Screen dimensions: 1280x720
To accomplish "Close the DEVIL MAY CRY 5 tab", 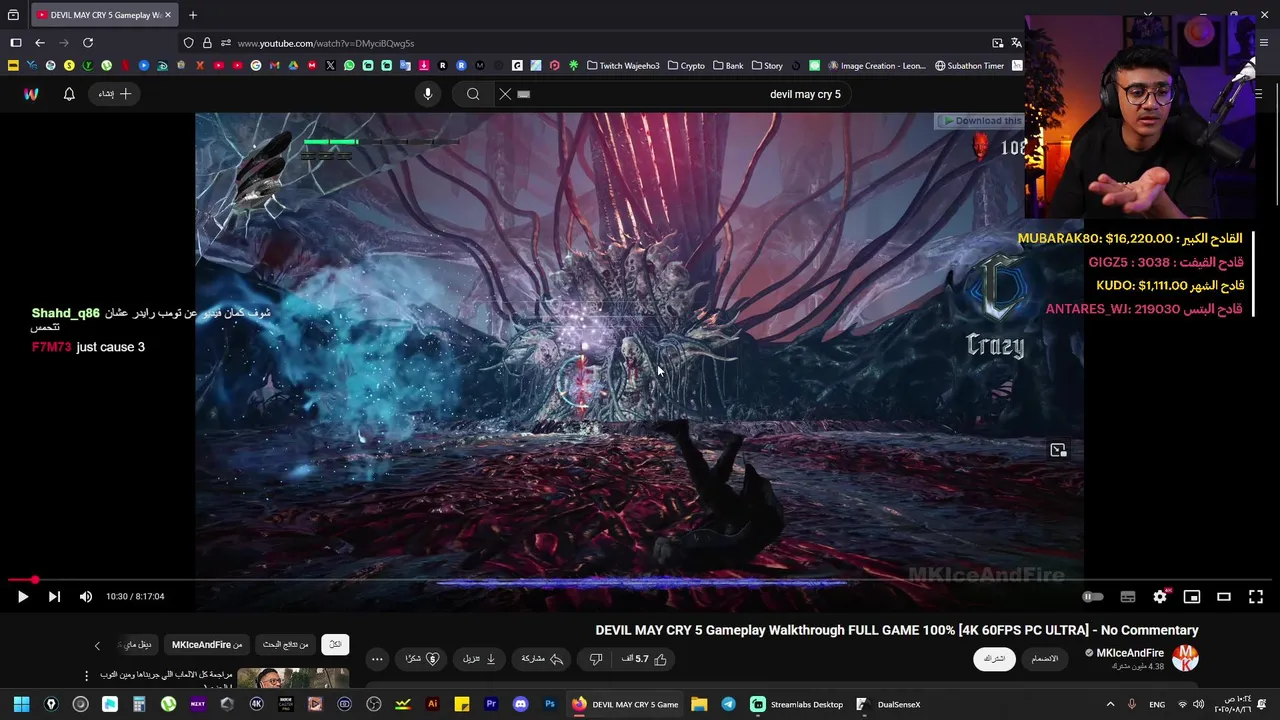I will [168, 15].
